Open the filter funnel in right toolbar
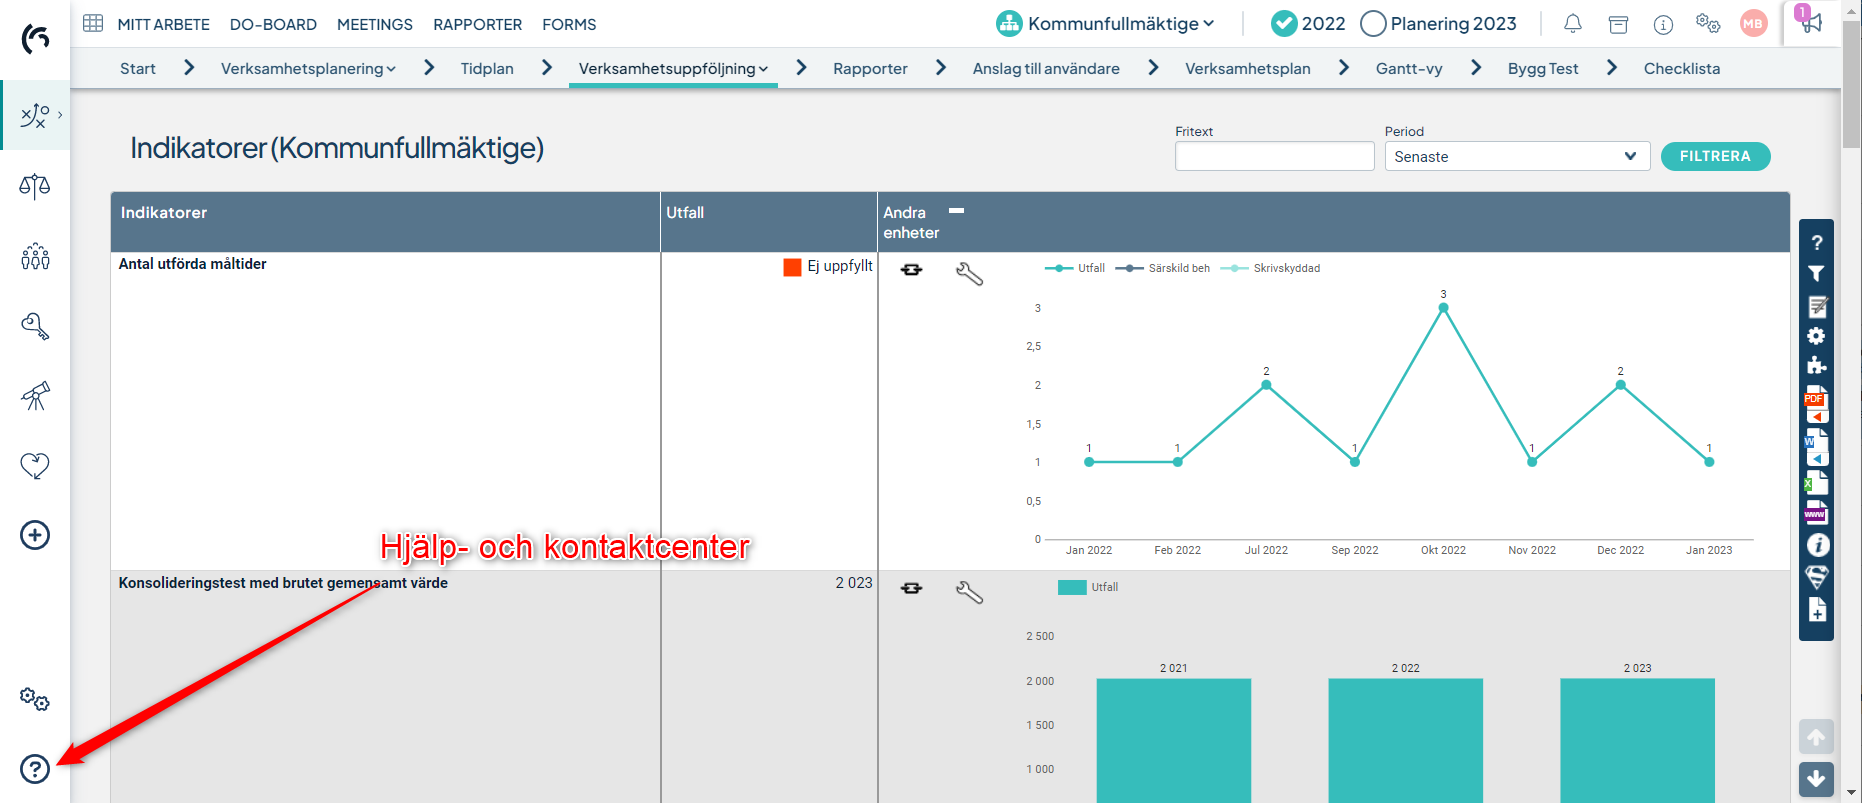1862x803 pixels. (x=1817, y=273)
